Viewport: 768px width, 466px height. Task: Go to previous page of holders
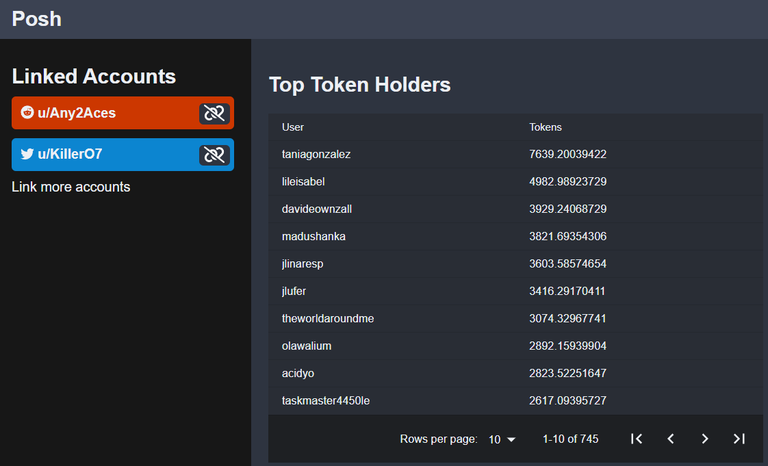(x=671, y=439)
